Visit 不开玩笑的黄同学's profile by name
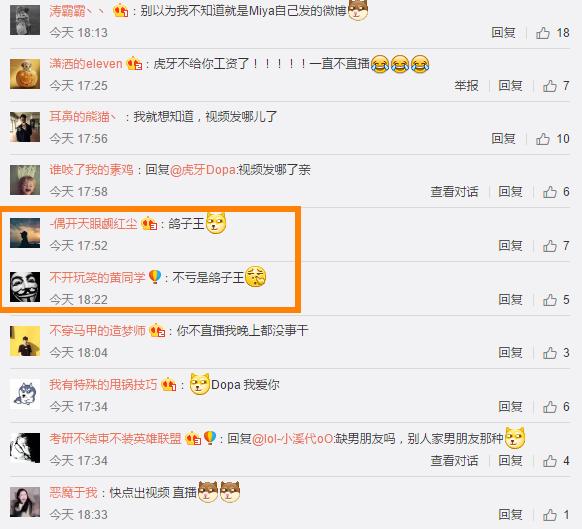The width and height of the screenshot is (582, 529). click(x=97, y=277)
